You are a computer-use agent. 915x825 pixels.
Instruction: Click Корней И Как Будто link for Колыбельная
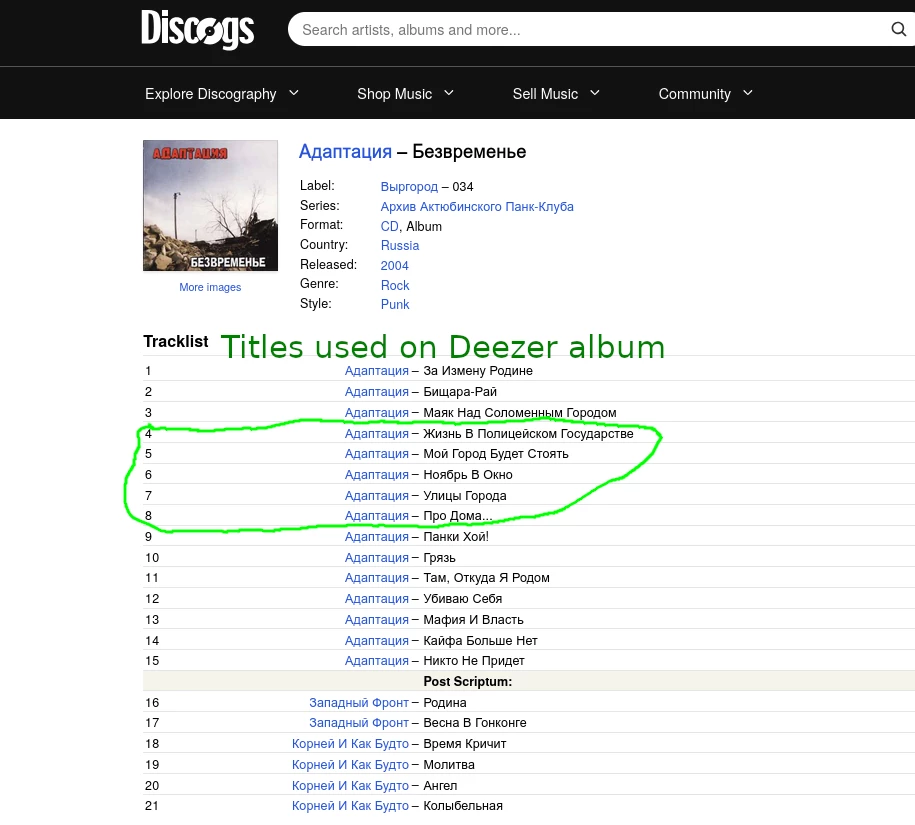point(350,806)
